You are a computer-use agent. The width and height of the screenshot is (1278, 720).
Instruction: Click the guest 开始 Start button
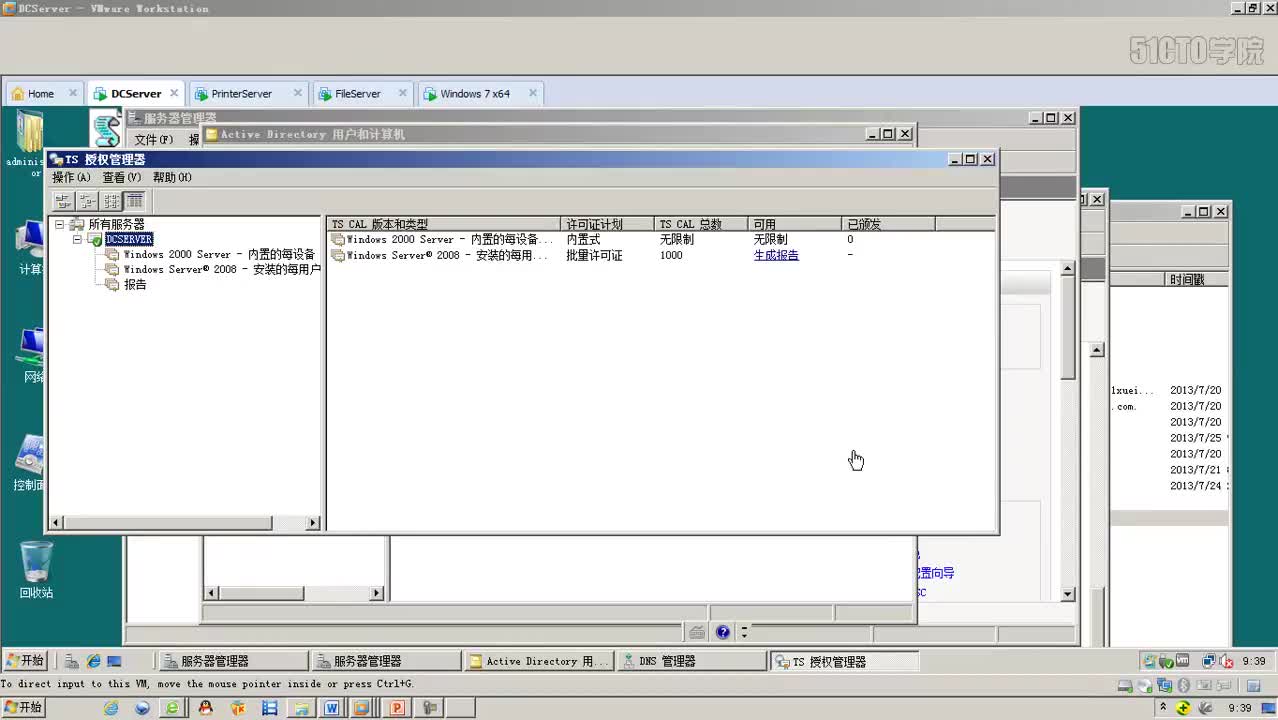(26, 661)
